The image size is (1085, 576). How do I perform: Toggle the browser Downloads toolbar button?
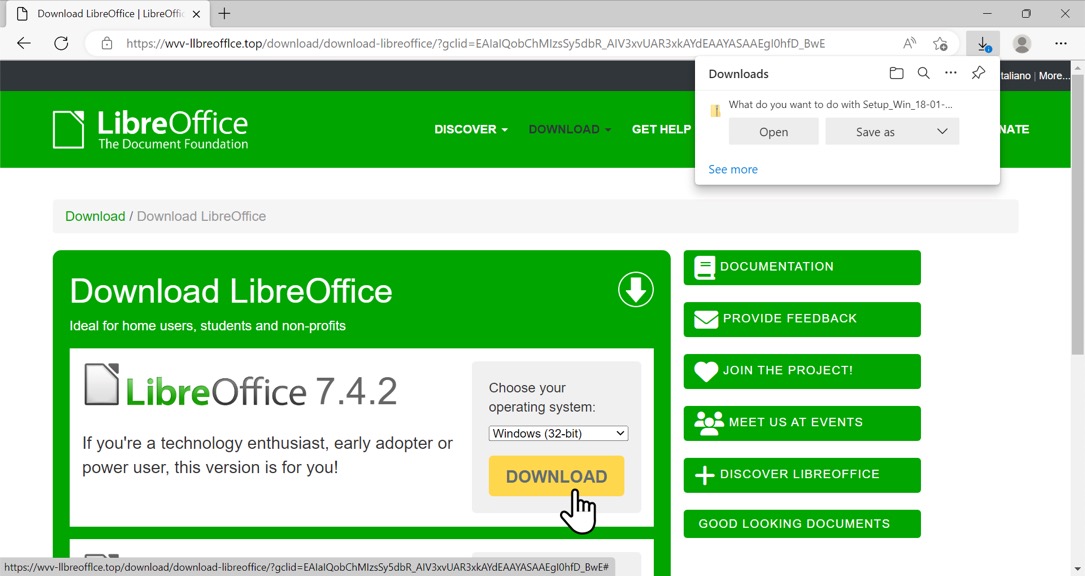pos(983,44)
